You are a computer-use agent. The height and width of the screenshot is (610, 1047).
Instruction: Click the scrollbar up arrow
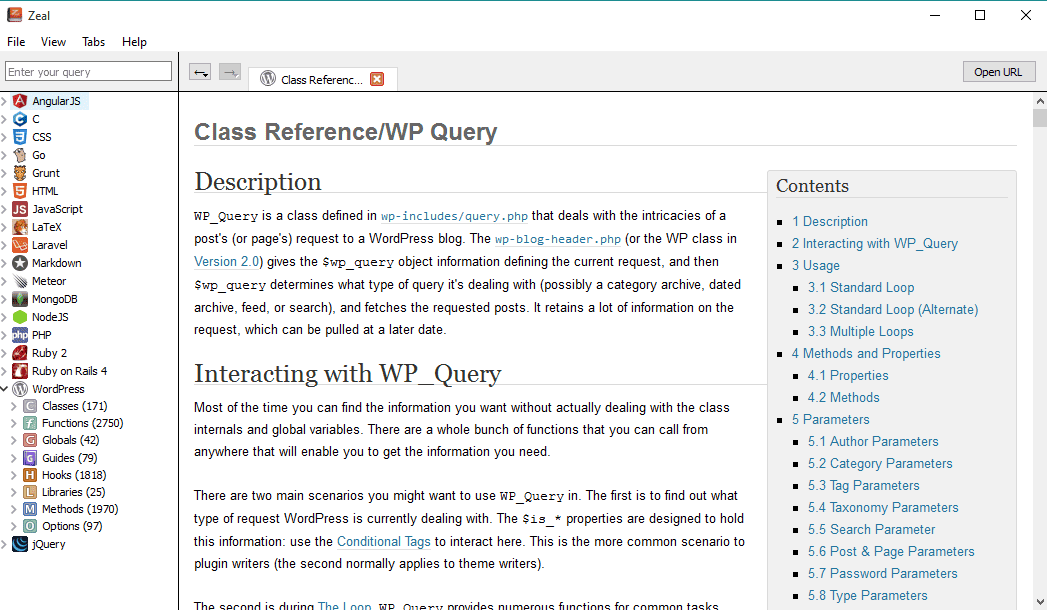coord(1040,101)
